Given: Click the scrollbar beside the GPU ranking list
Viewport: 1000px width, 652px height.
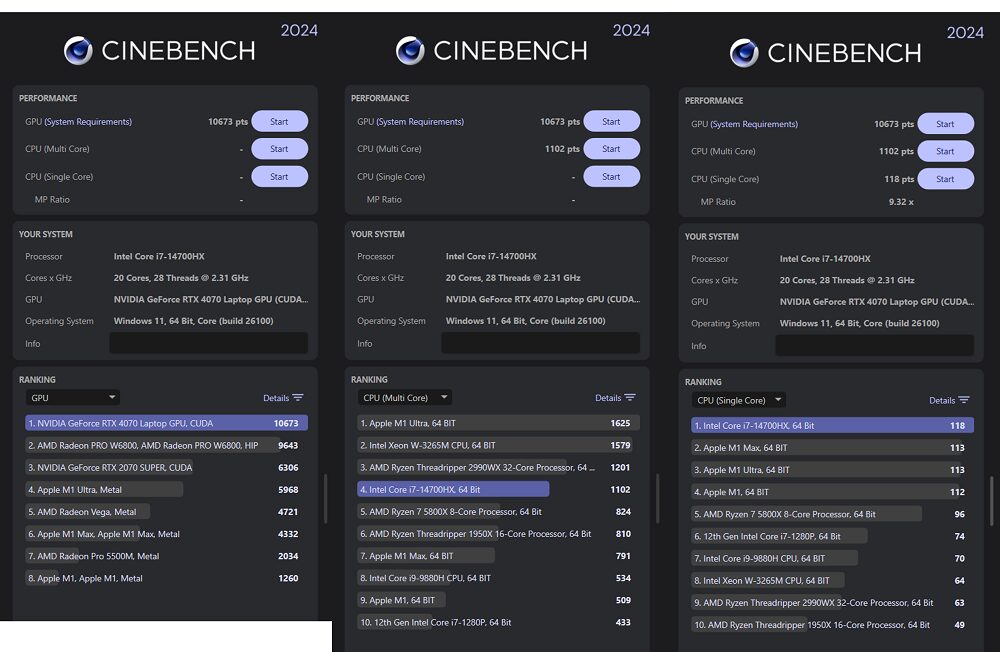Looking at the screenshot, I should pos(325,498).
